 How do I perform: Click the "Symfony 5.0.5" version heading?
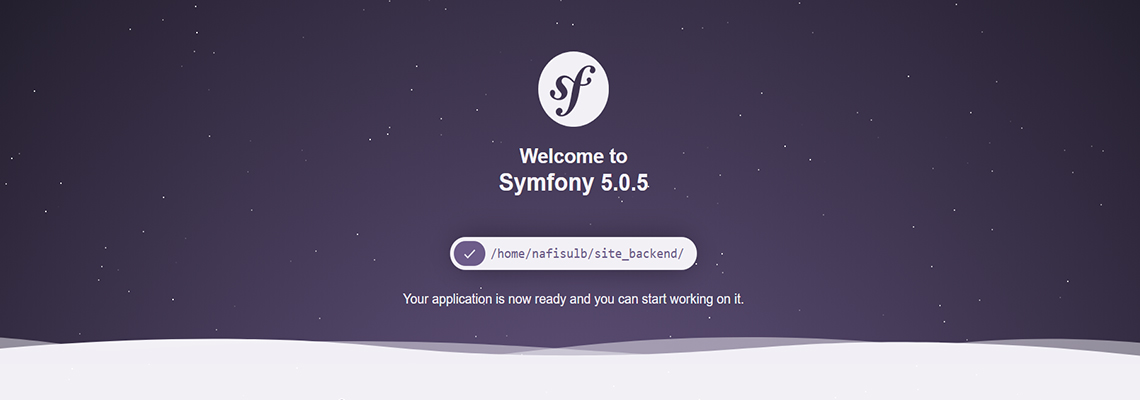[x=573, y=183]
